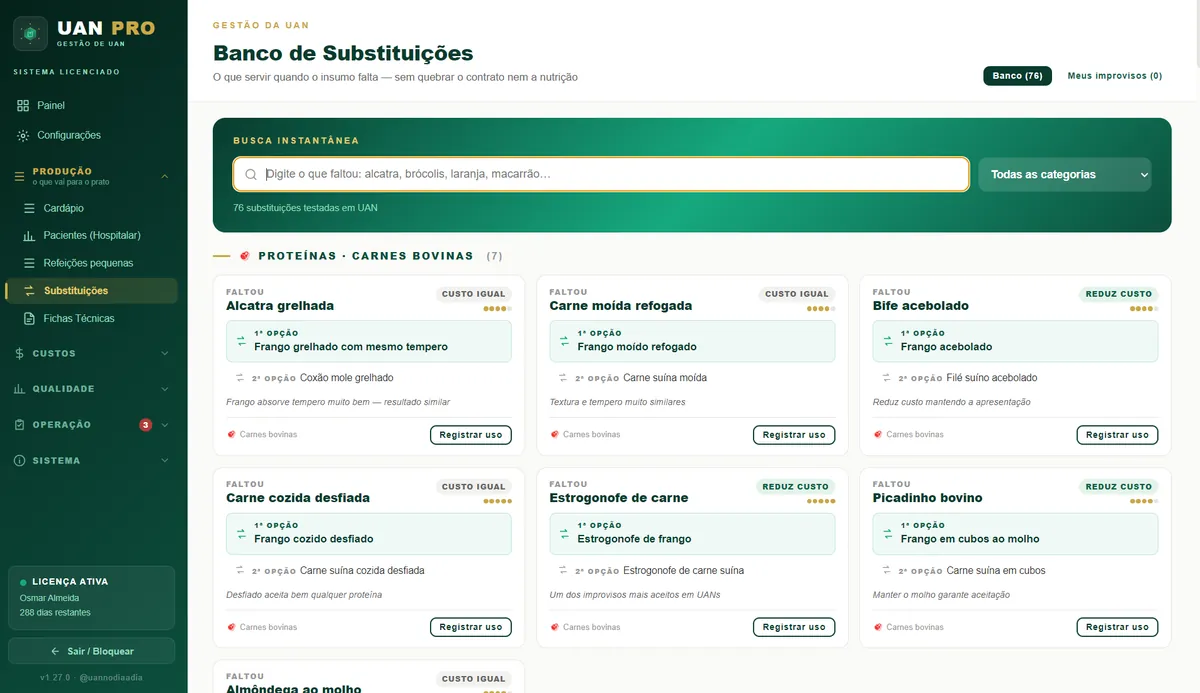Click the UAN PRO logo icon
Image resolution: width=1200 pixels, height=693 pixels.
pos(30,33)
